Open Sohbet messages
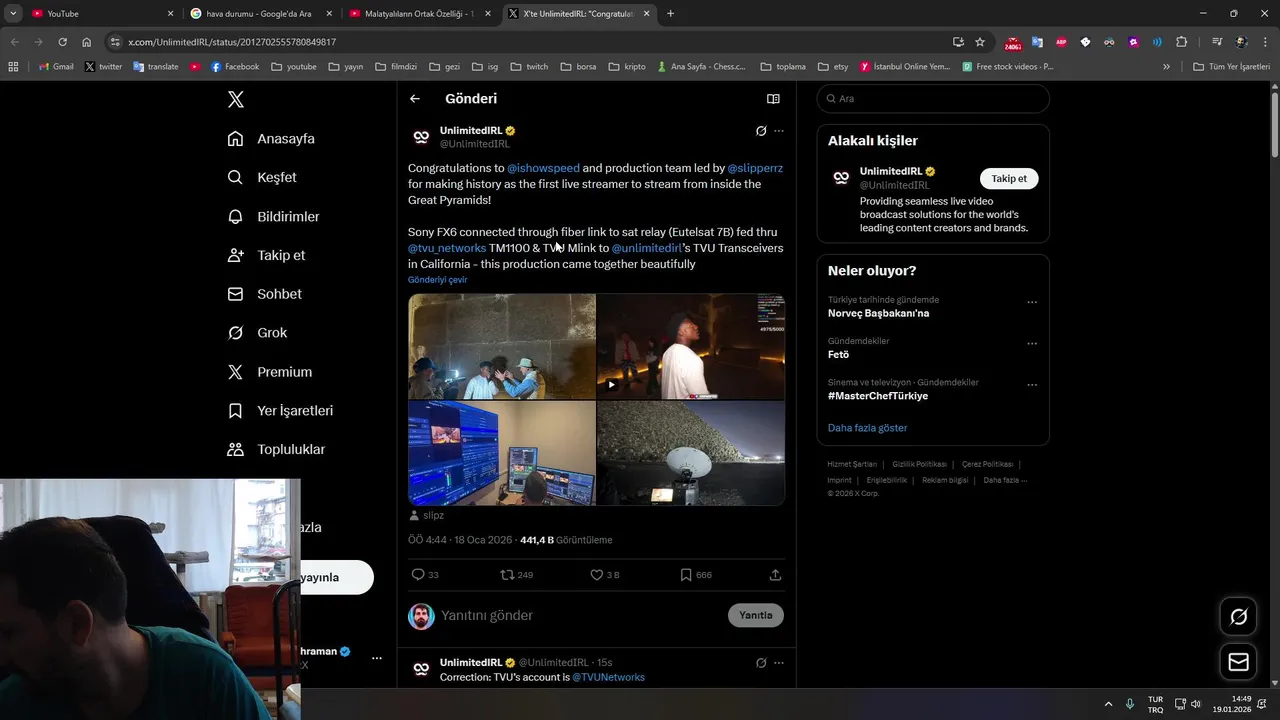The image size is (1280, 720). [264, 294]
